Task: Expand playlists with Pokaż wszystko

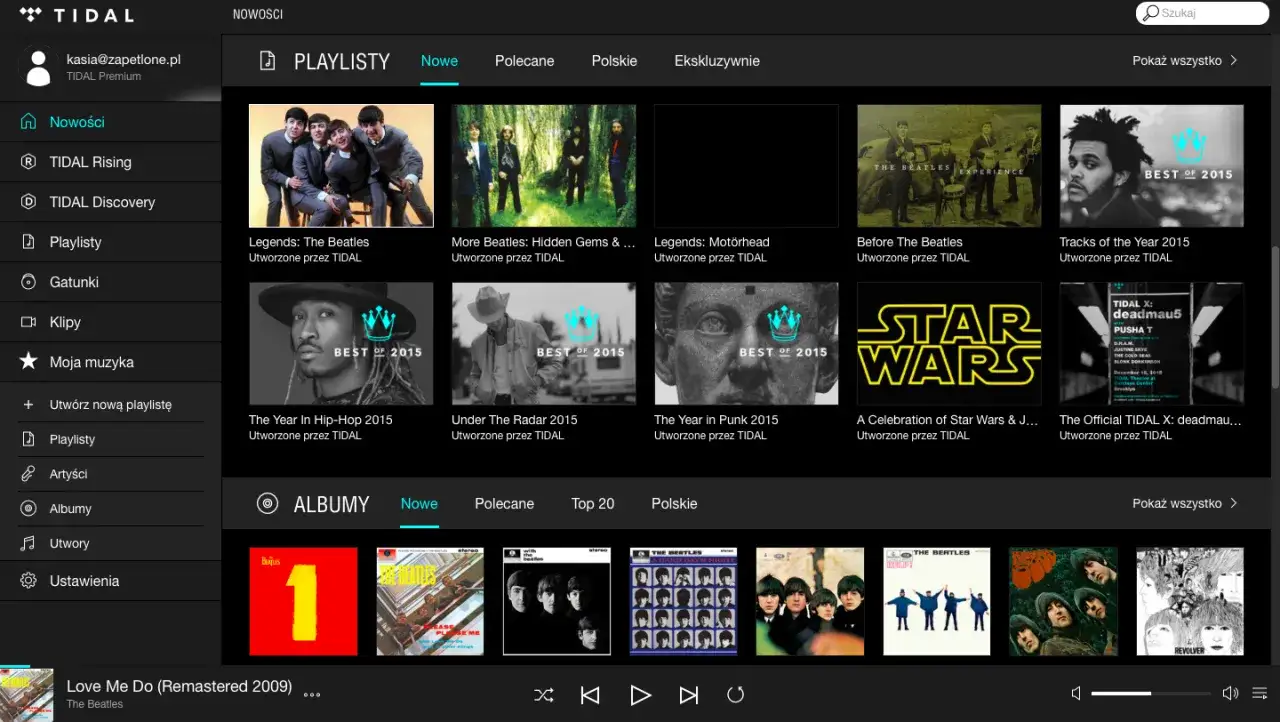Action: pos(1185,61)
